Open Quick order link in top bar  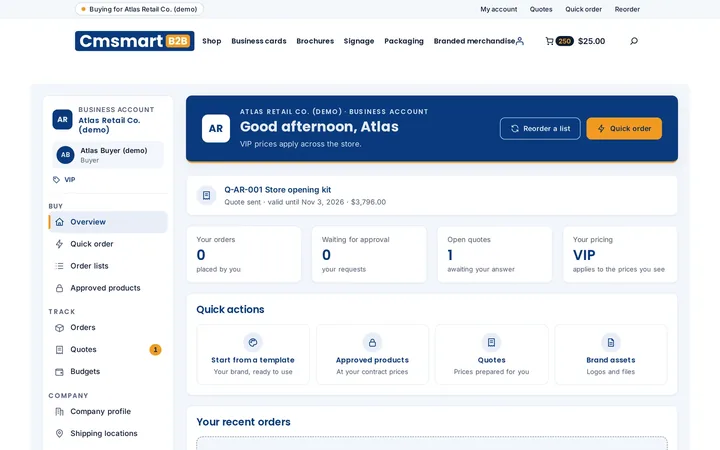[583, 9]
